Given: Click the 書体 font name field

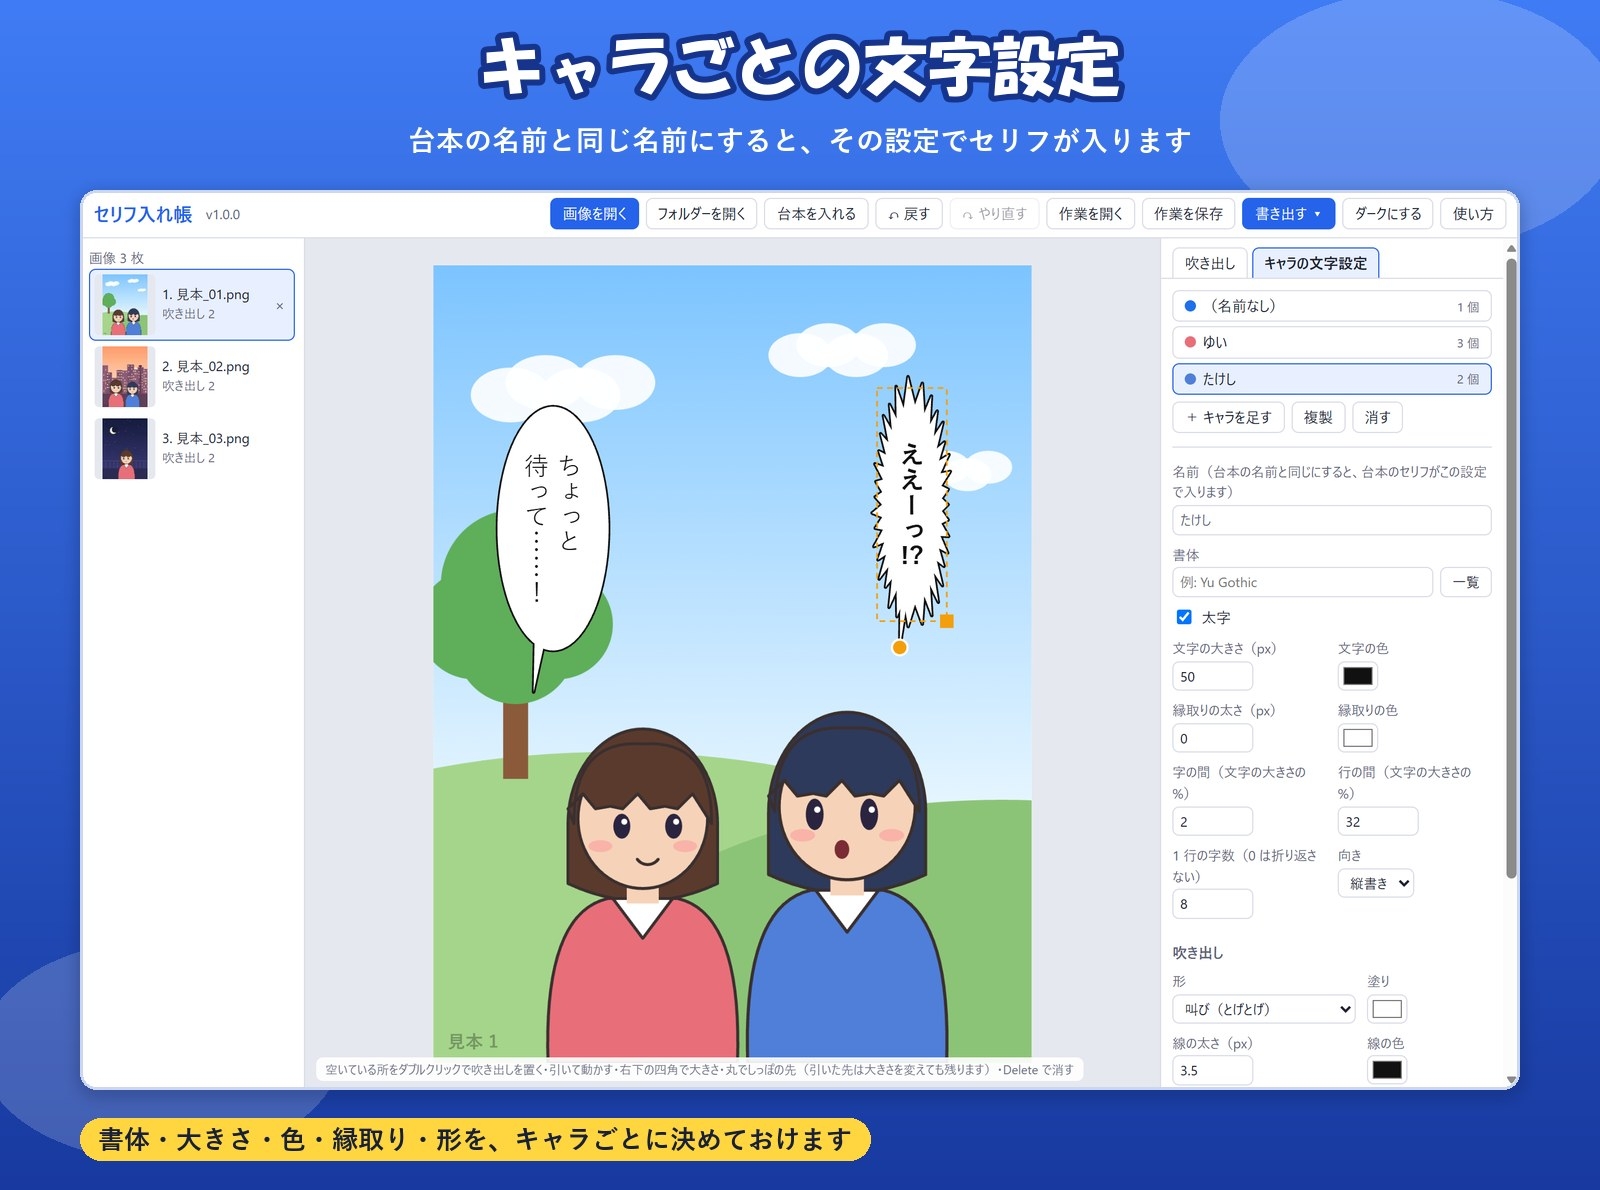Looking at the screenshot, I should (x=1302, y=582).
